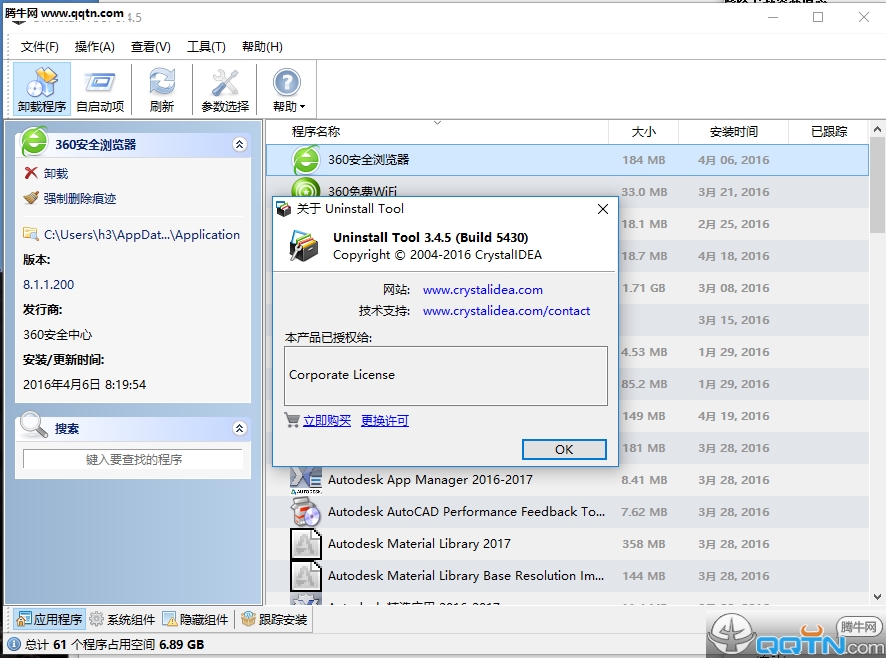Viewport: 886px width, 658px height.
Task: Minimize the Uninstall Tool window
Action: 773,17
